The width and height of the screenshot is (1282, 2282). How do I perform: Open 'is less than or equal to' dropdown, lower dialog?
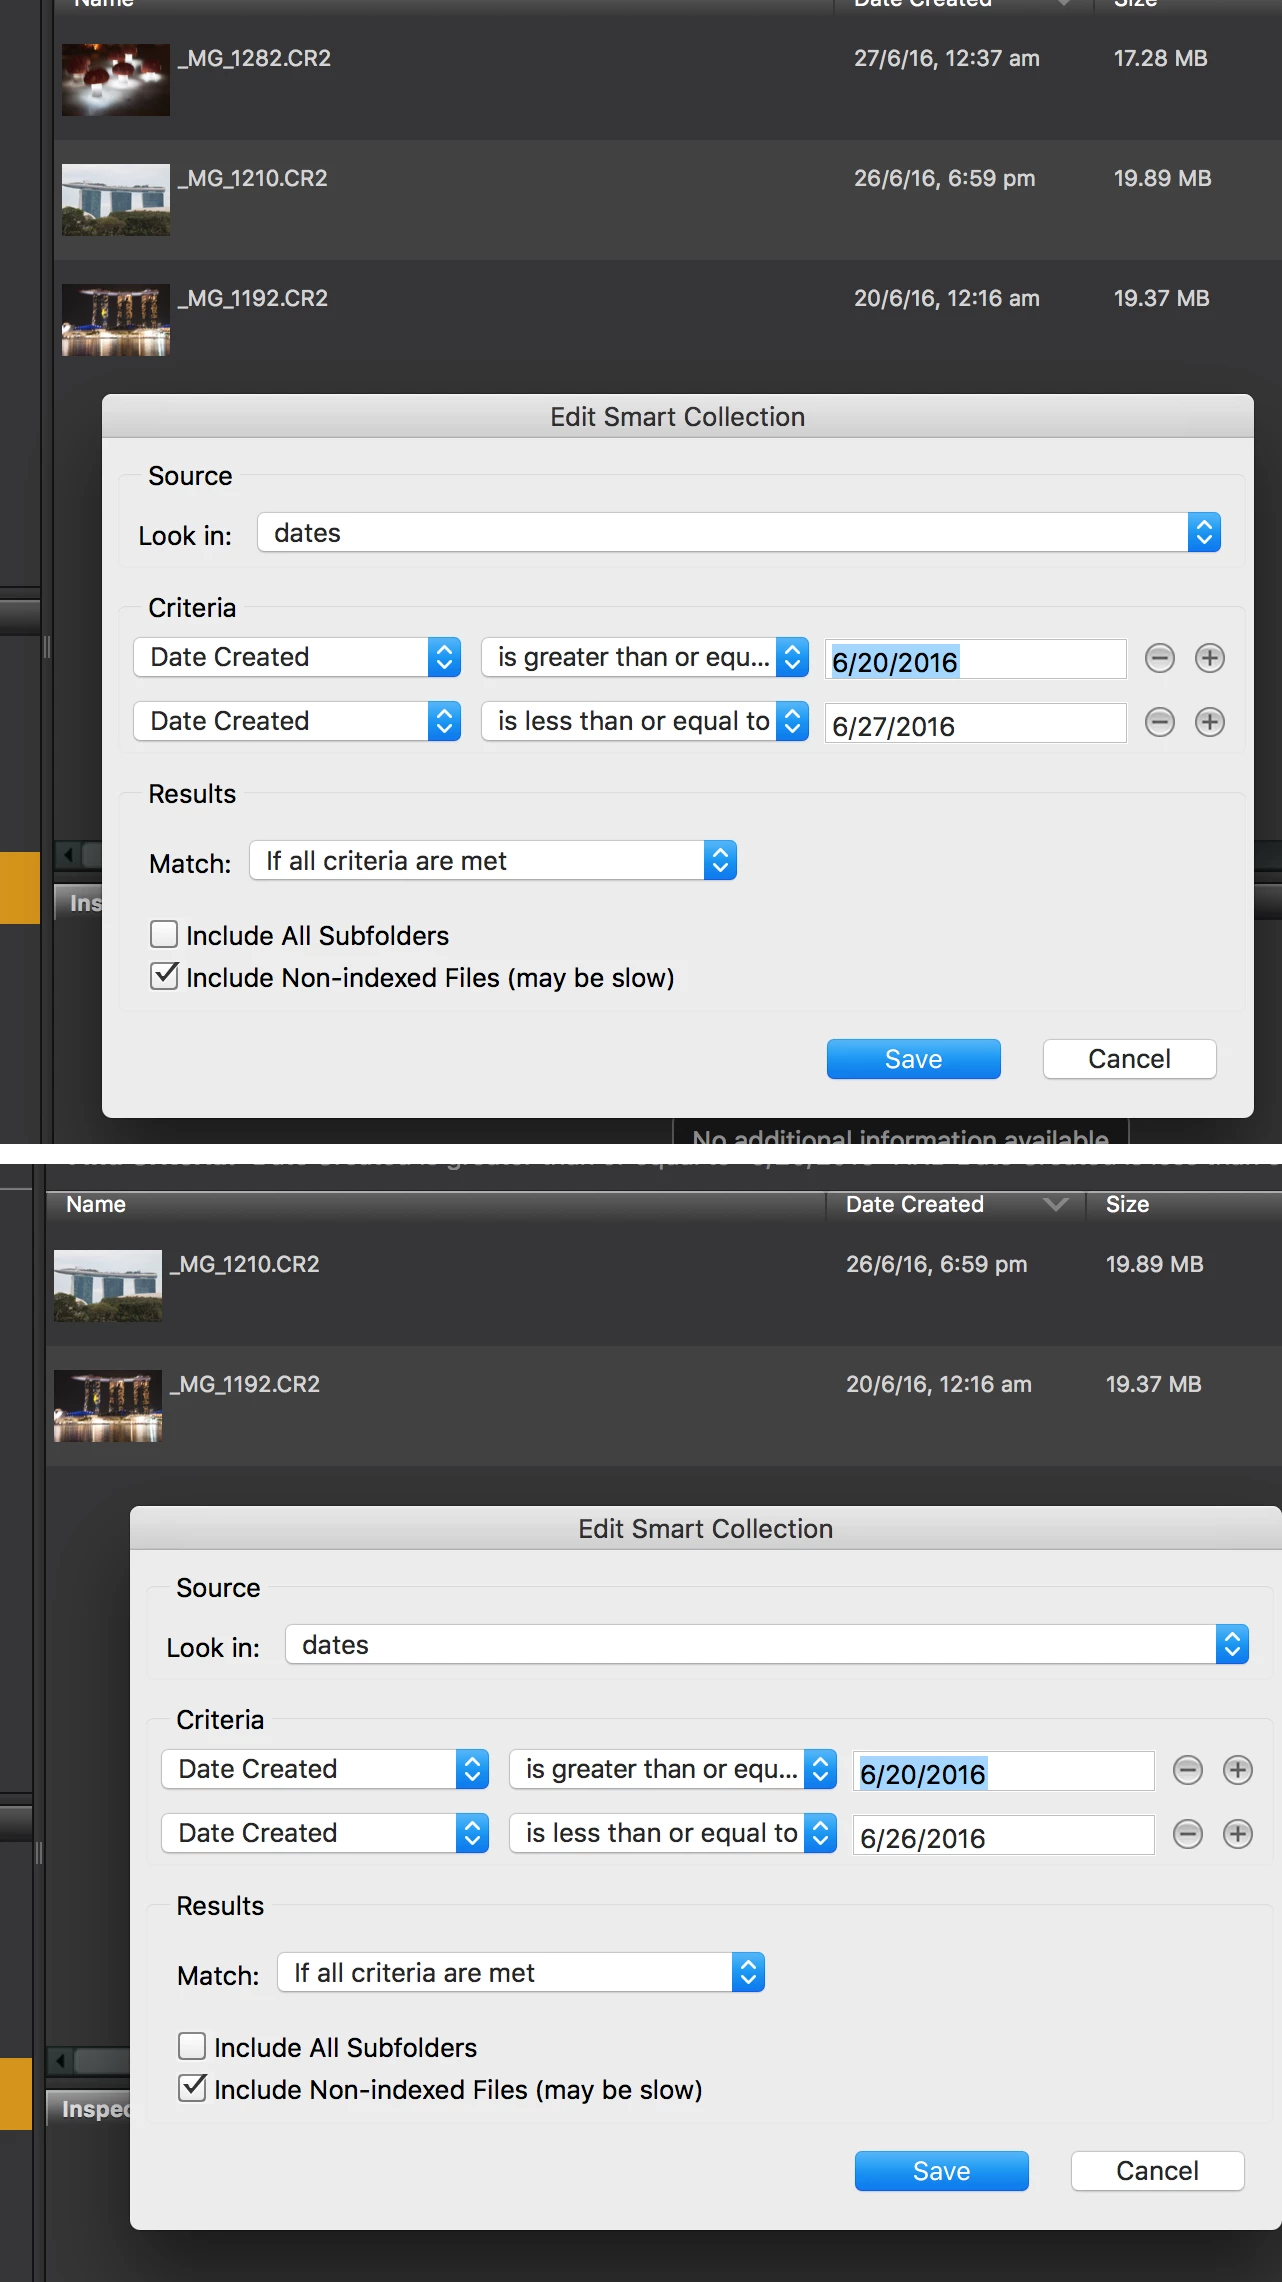click(x=673, y=1833)
